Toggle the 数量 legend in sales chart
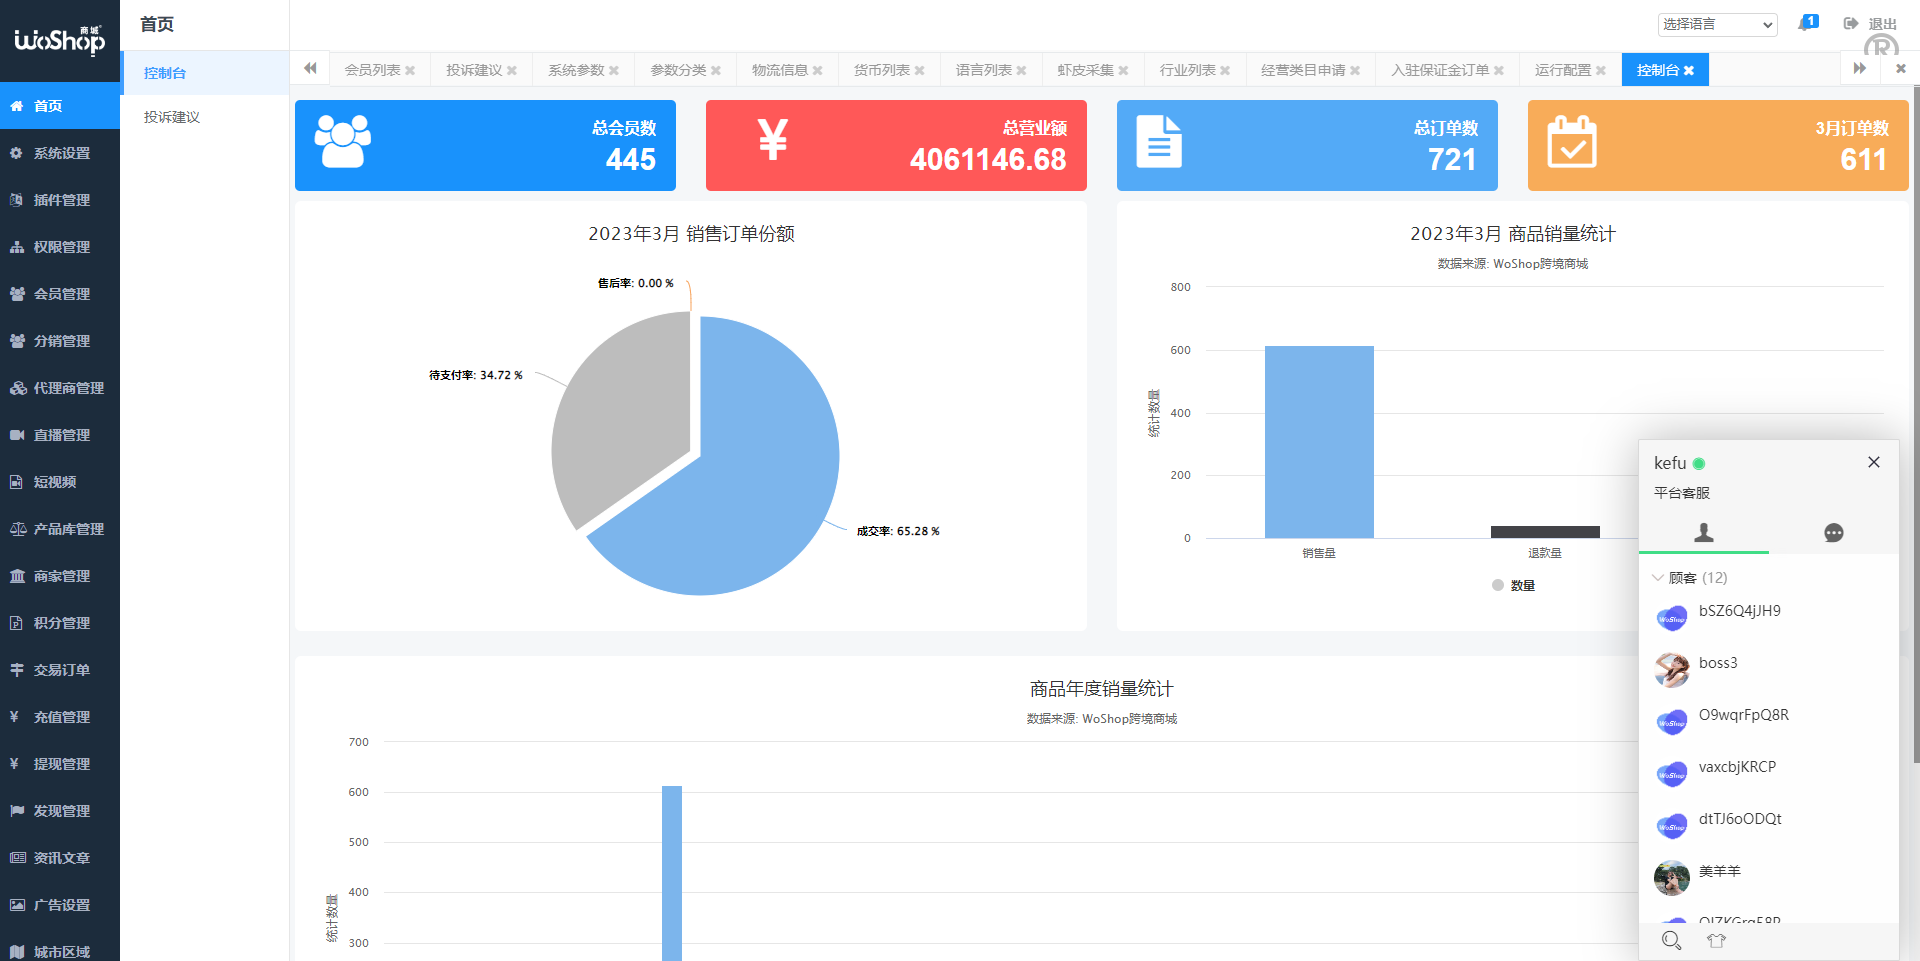The image size is (1920, 961). point(1513,586)
